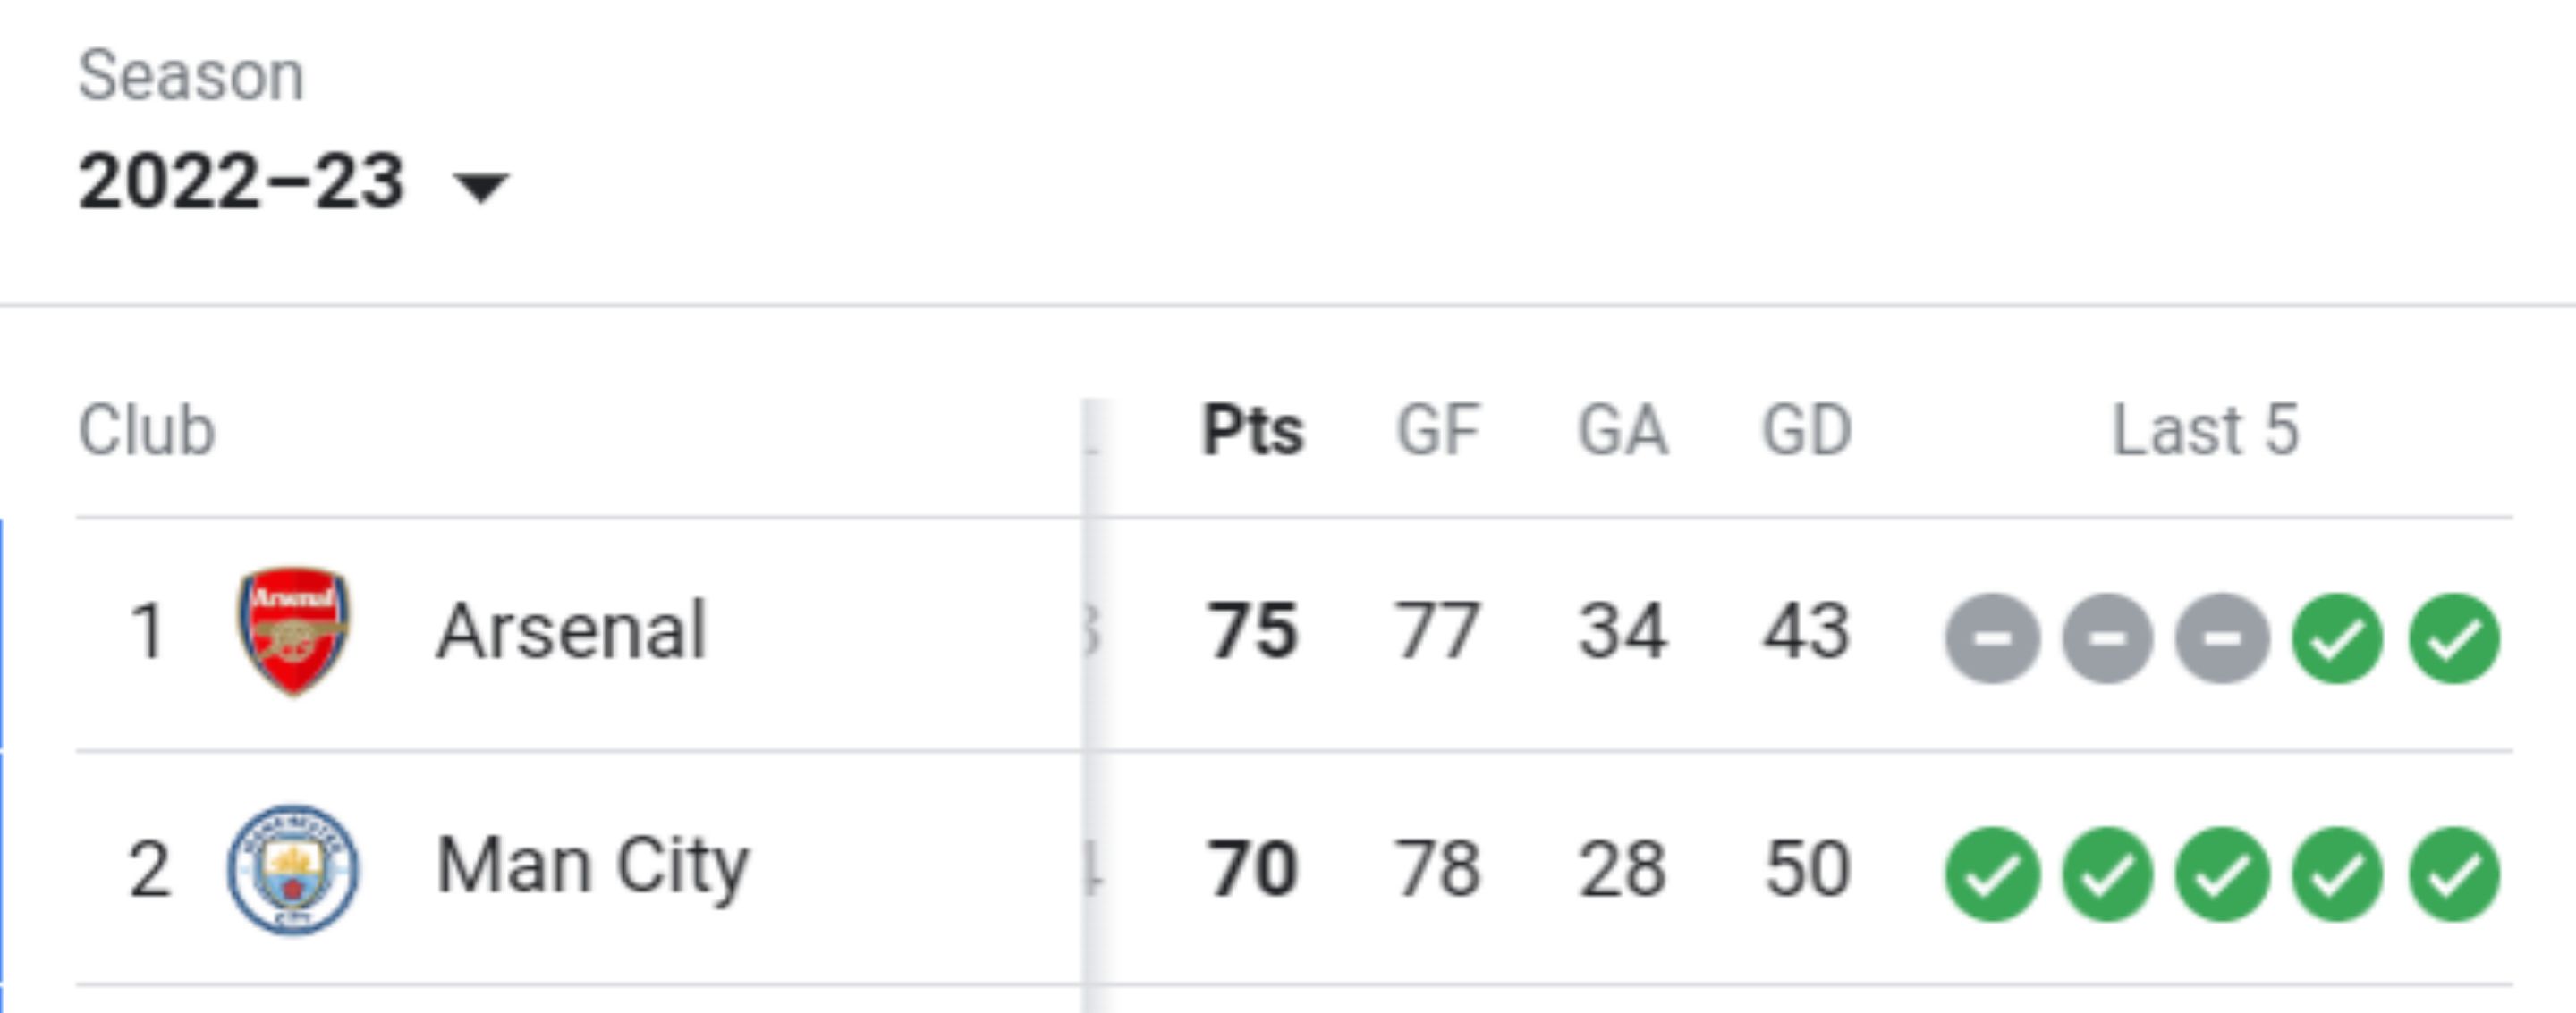This screenshot has height=1013, width=2576.
Task: Open the Man City team link
Action: pyautogui.click(x=592, y=867)
